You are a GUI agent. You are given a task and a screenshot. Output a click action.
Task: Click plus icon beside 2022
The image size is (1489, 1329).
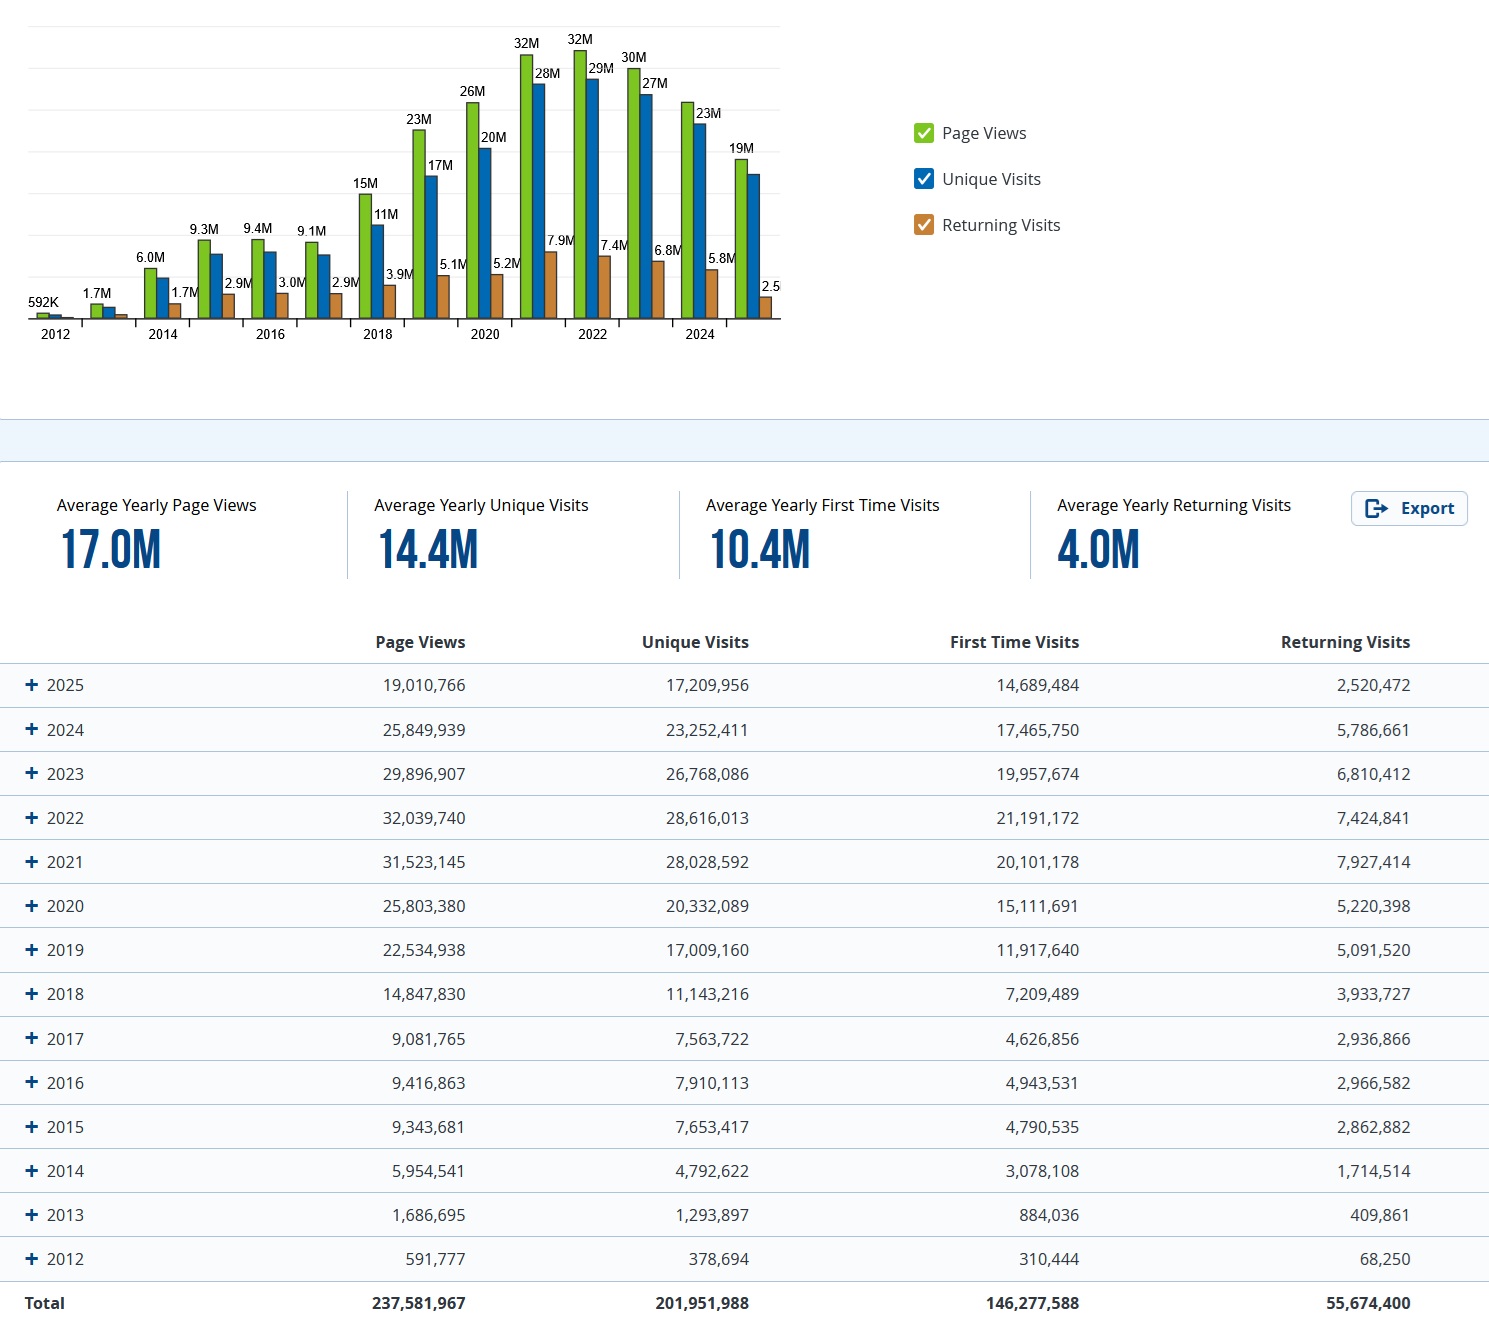32,818
